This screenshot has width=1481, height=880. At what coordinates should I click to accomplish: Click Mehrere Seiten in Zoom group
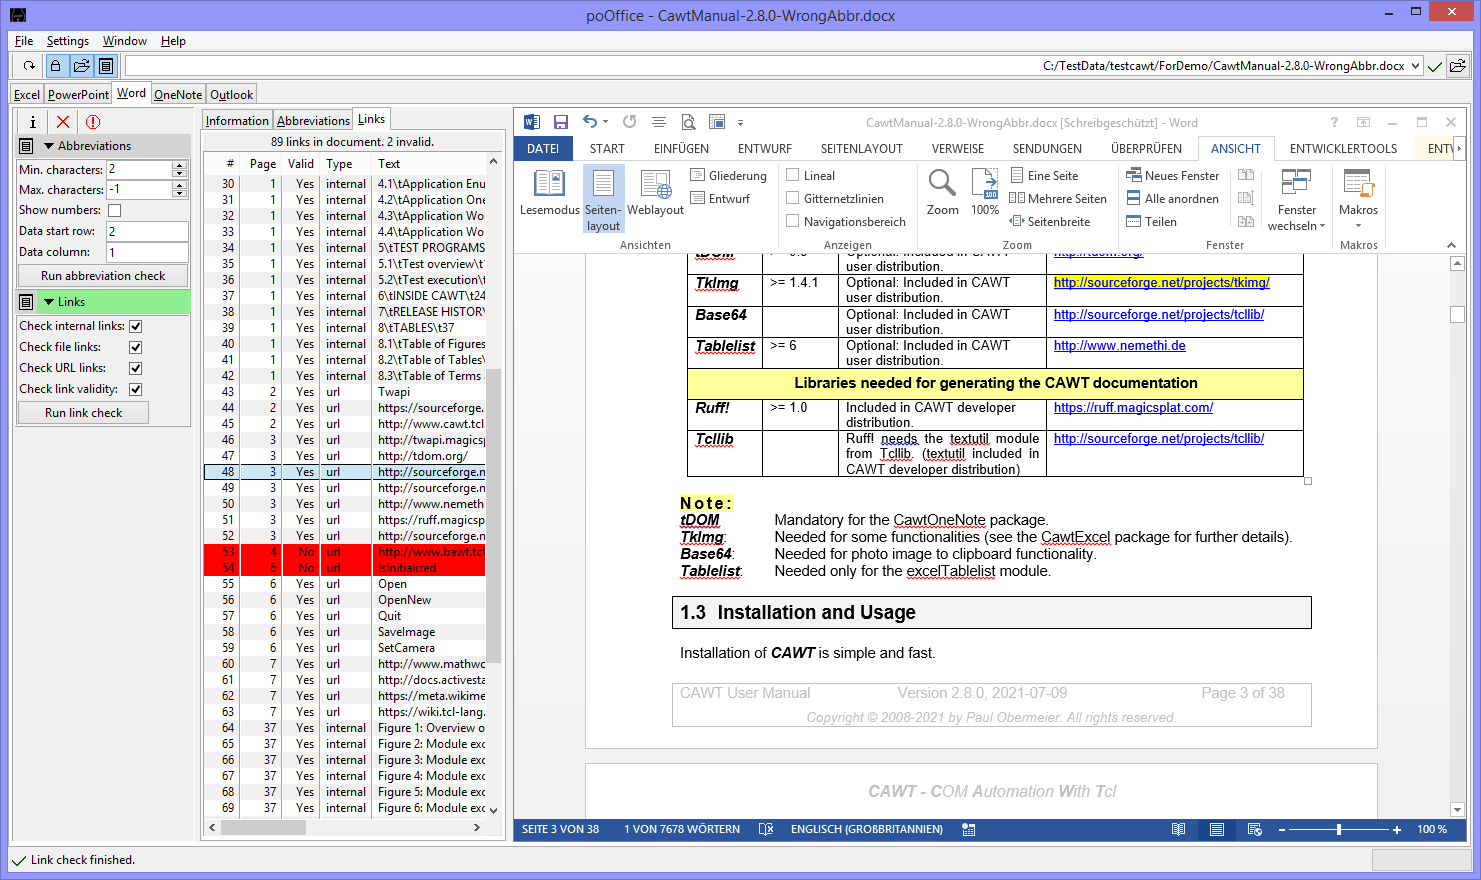[1058, 198]
